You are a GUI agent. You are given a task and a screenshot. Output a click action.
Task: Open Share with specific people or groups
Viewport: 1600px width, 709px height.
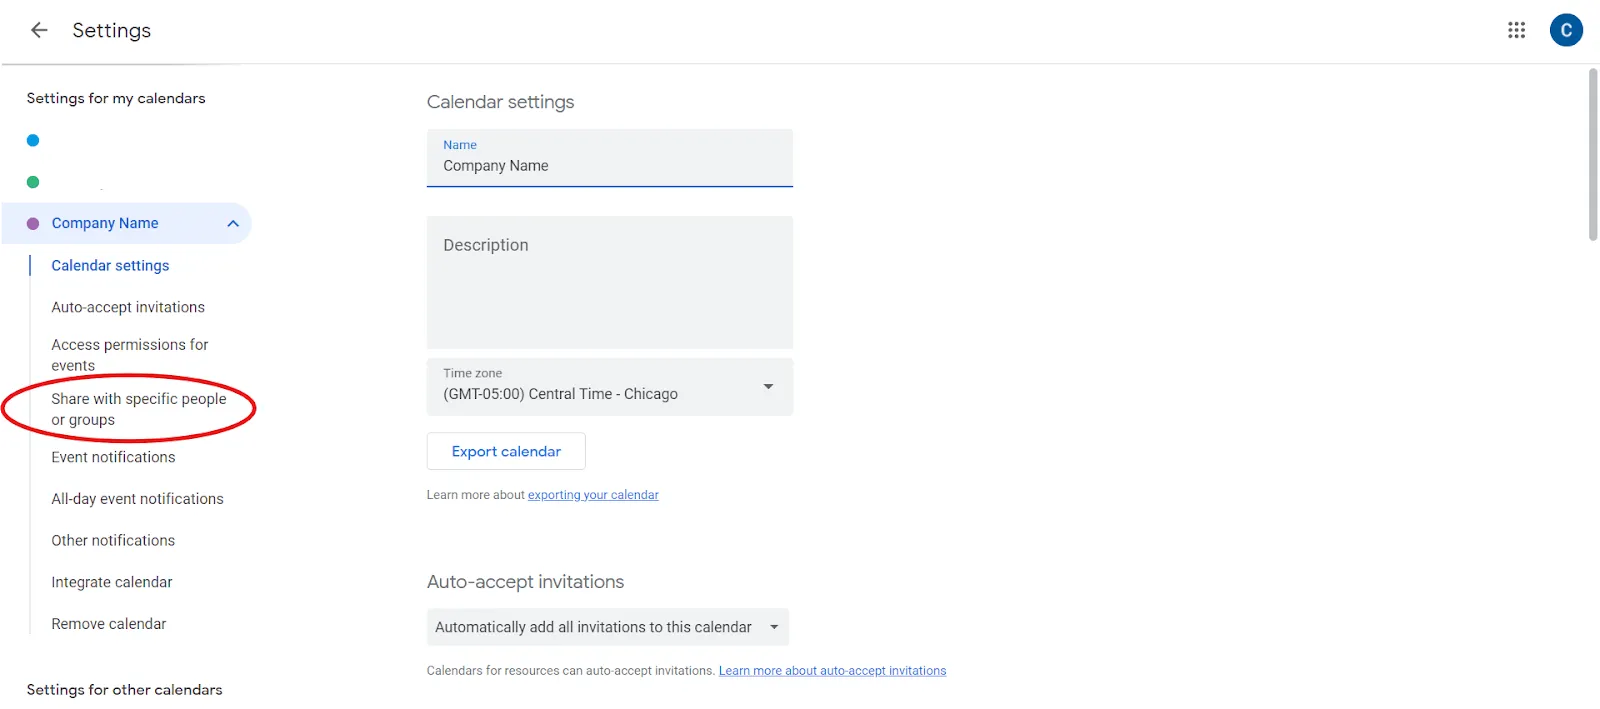(139, 409)
